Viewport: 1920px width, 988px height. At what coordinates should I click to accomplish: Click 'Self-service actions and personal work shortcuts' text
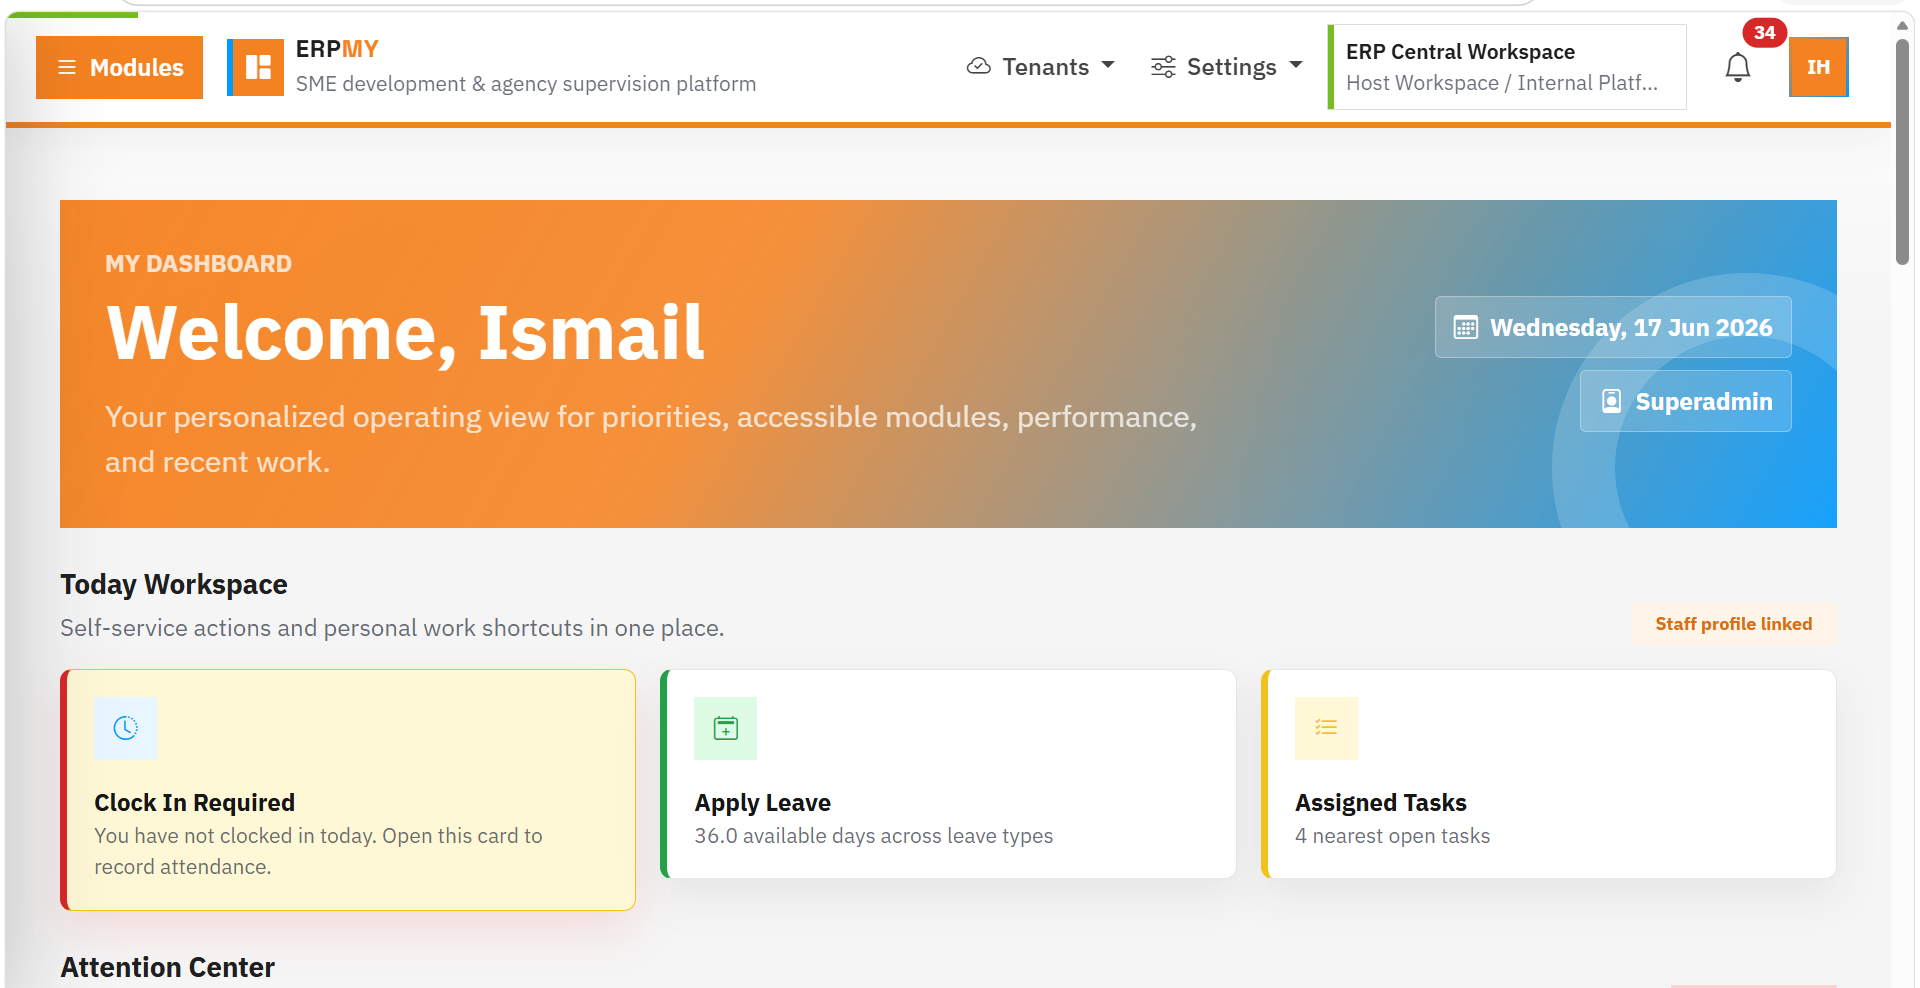click(392, 628)
